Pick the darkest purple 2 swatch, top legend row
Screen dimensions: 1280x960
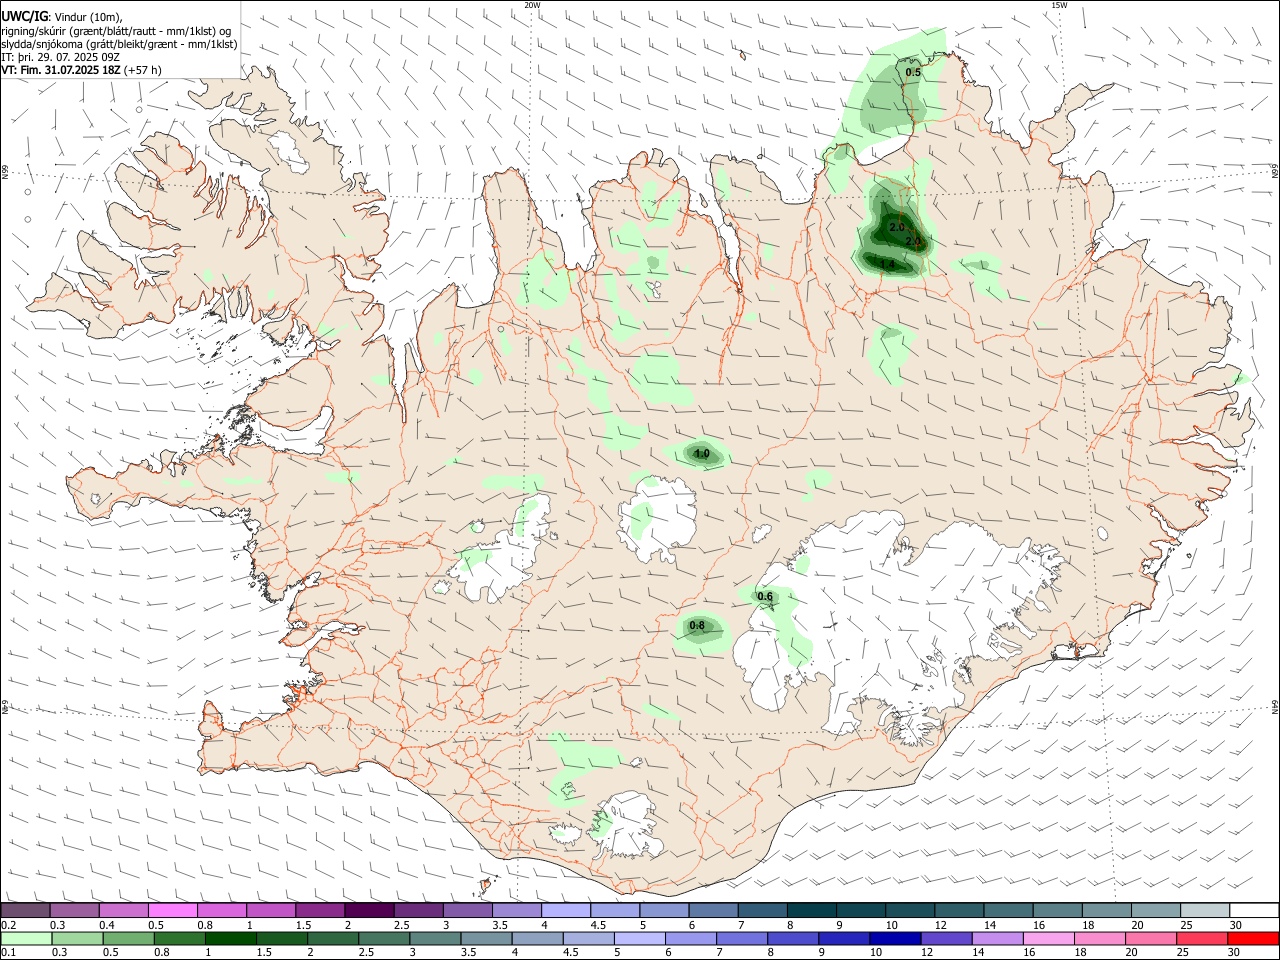[370, 911]
